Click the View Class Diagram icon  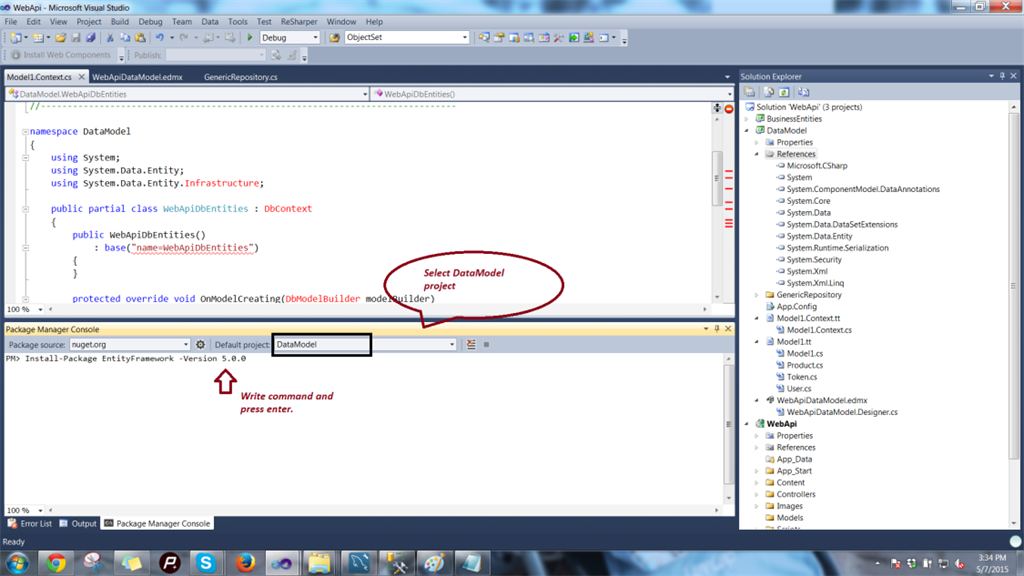click(803, 92)
